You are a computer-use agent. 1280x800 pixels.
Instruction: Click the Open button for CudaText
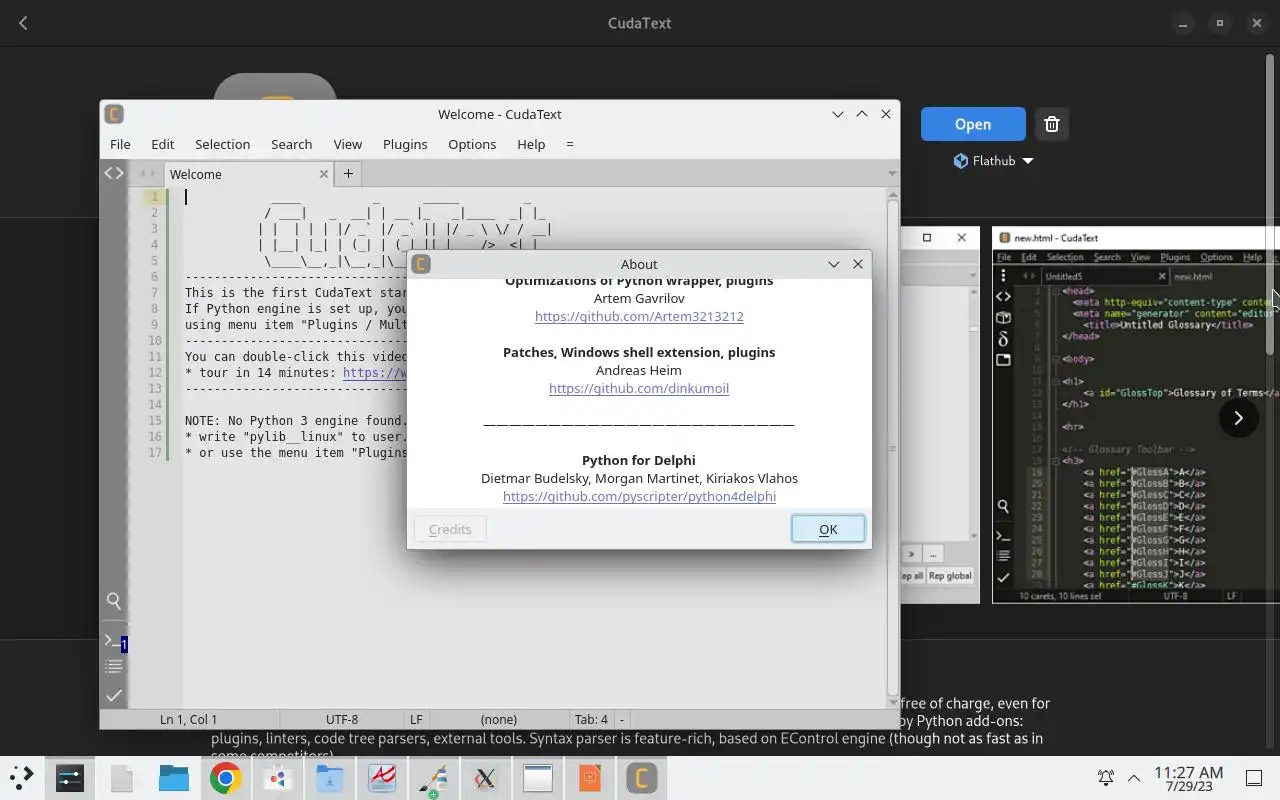click(x=973, y=124)
